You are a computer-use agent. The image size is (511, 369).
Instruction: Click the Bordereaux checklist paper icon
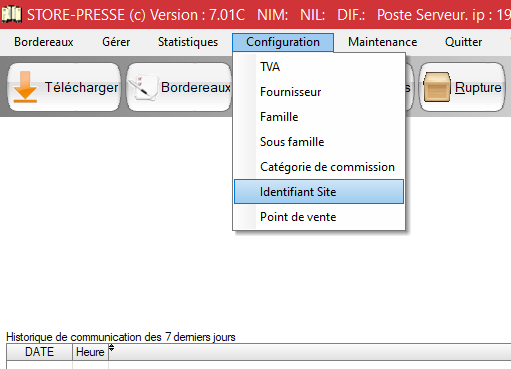[143, 87]
